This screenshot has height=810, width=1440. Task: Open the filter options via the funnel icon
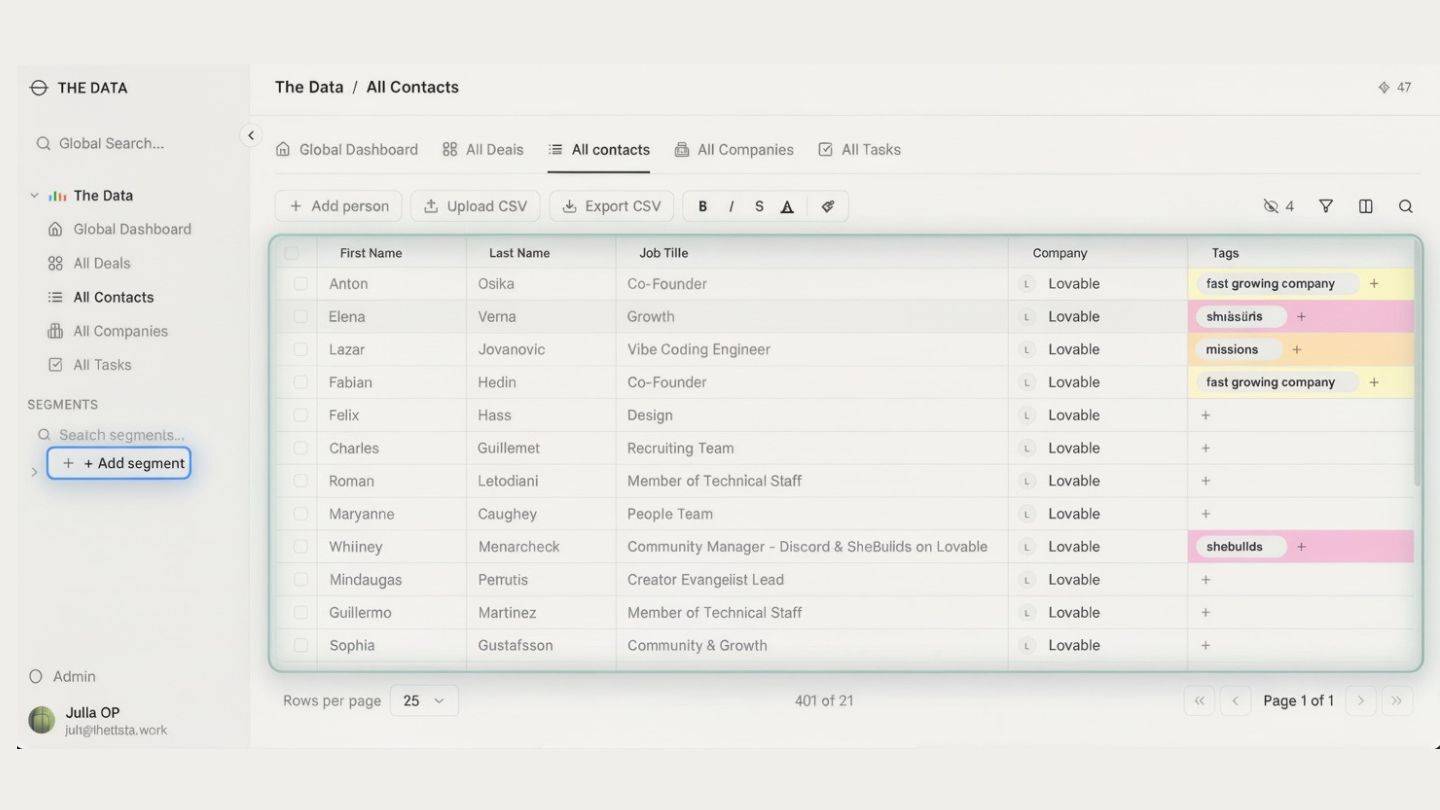[x=1325, y=205]
